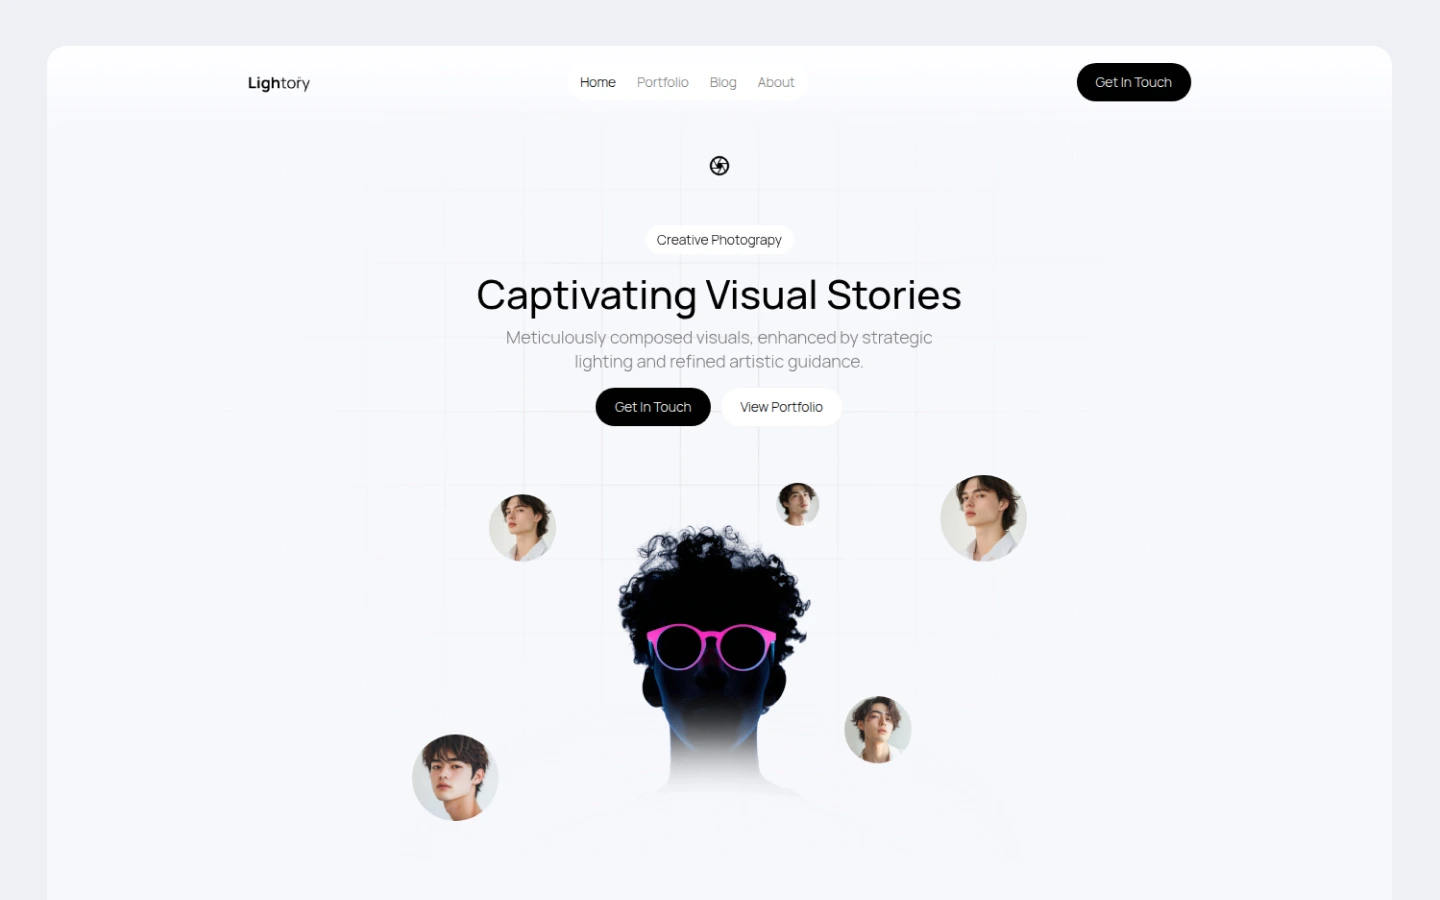Click the small portrait above the silhouette
1440x900 pixels.
point(798,504)
